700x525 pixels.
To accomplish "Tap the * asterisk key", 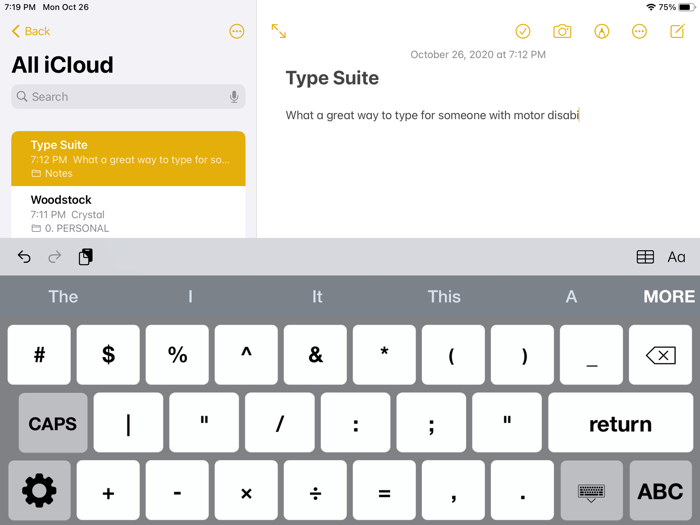I will 384,355.
